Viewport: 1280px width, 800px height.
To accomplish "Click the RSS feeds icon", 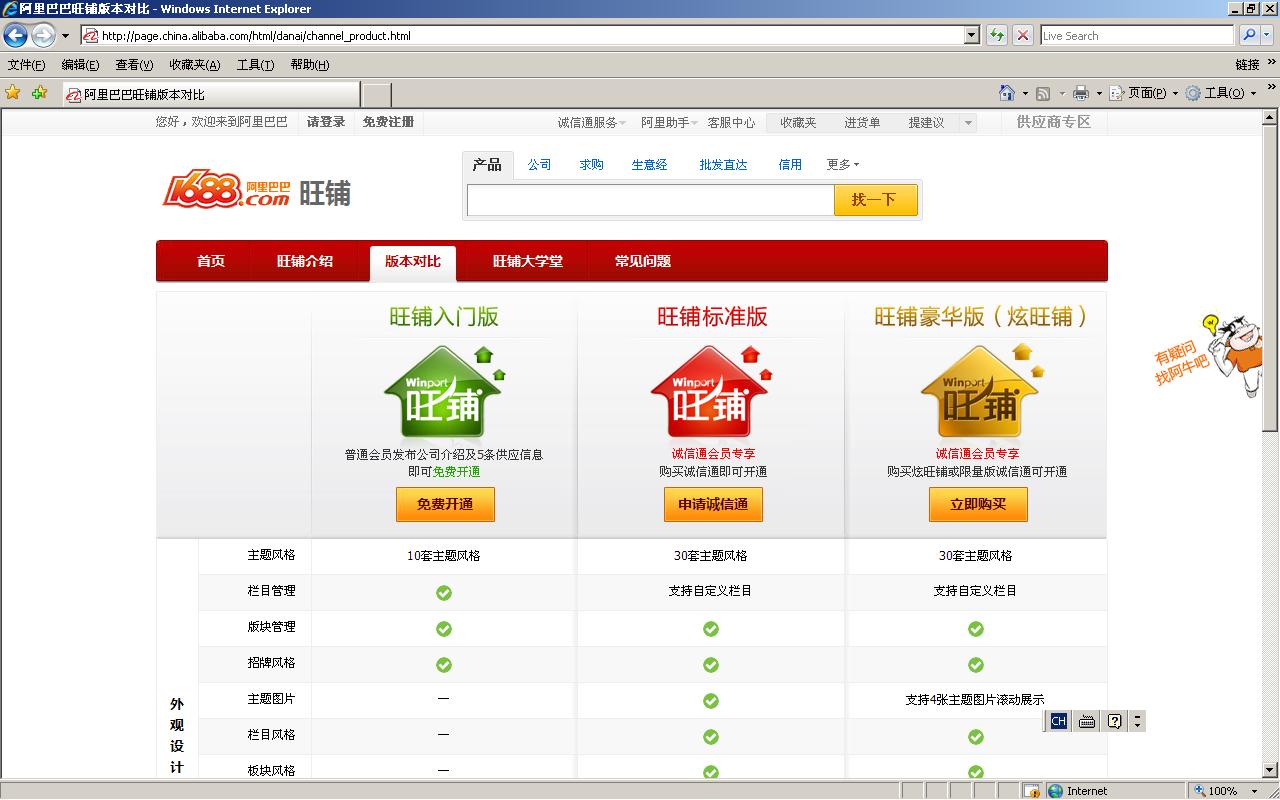I will tap(1043, 93).
